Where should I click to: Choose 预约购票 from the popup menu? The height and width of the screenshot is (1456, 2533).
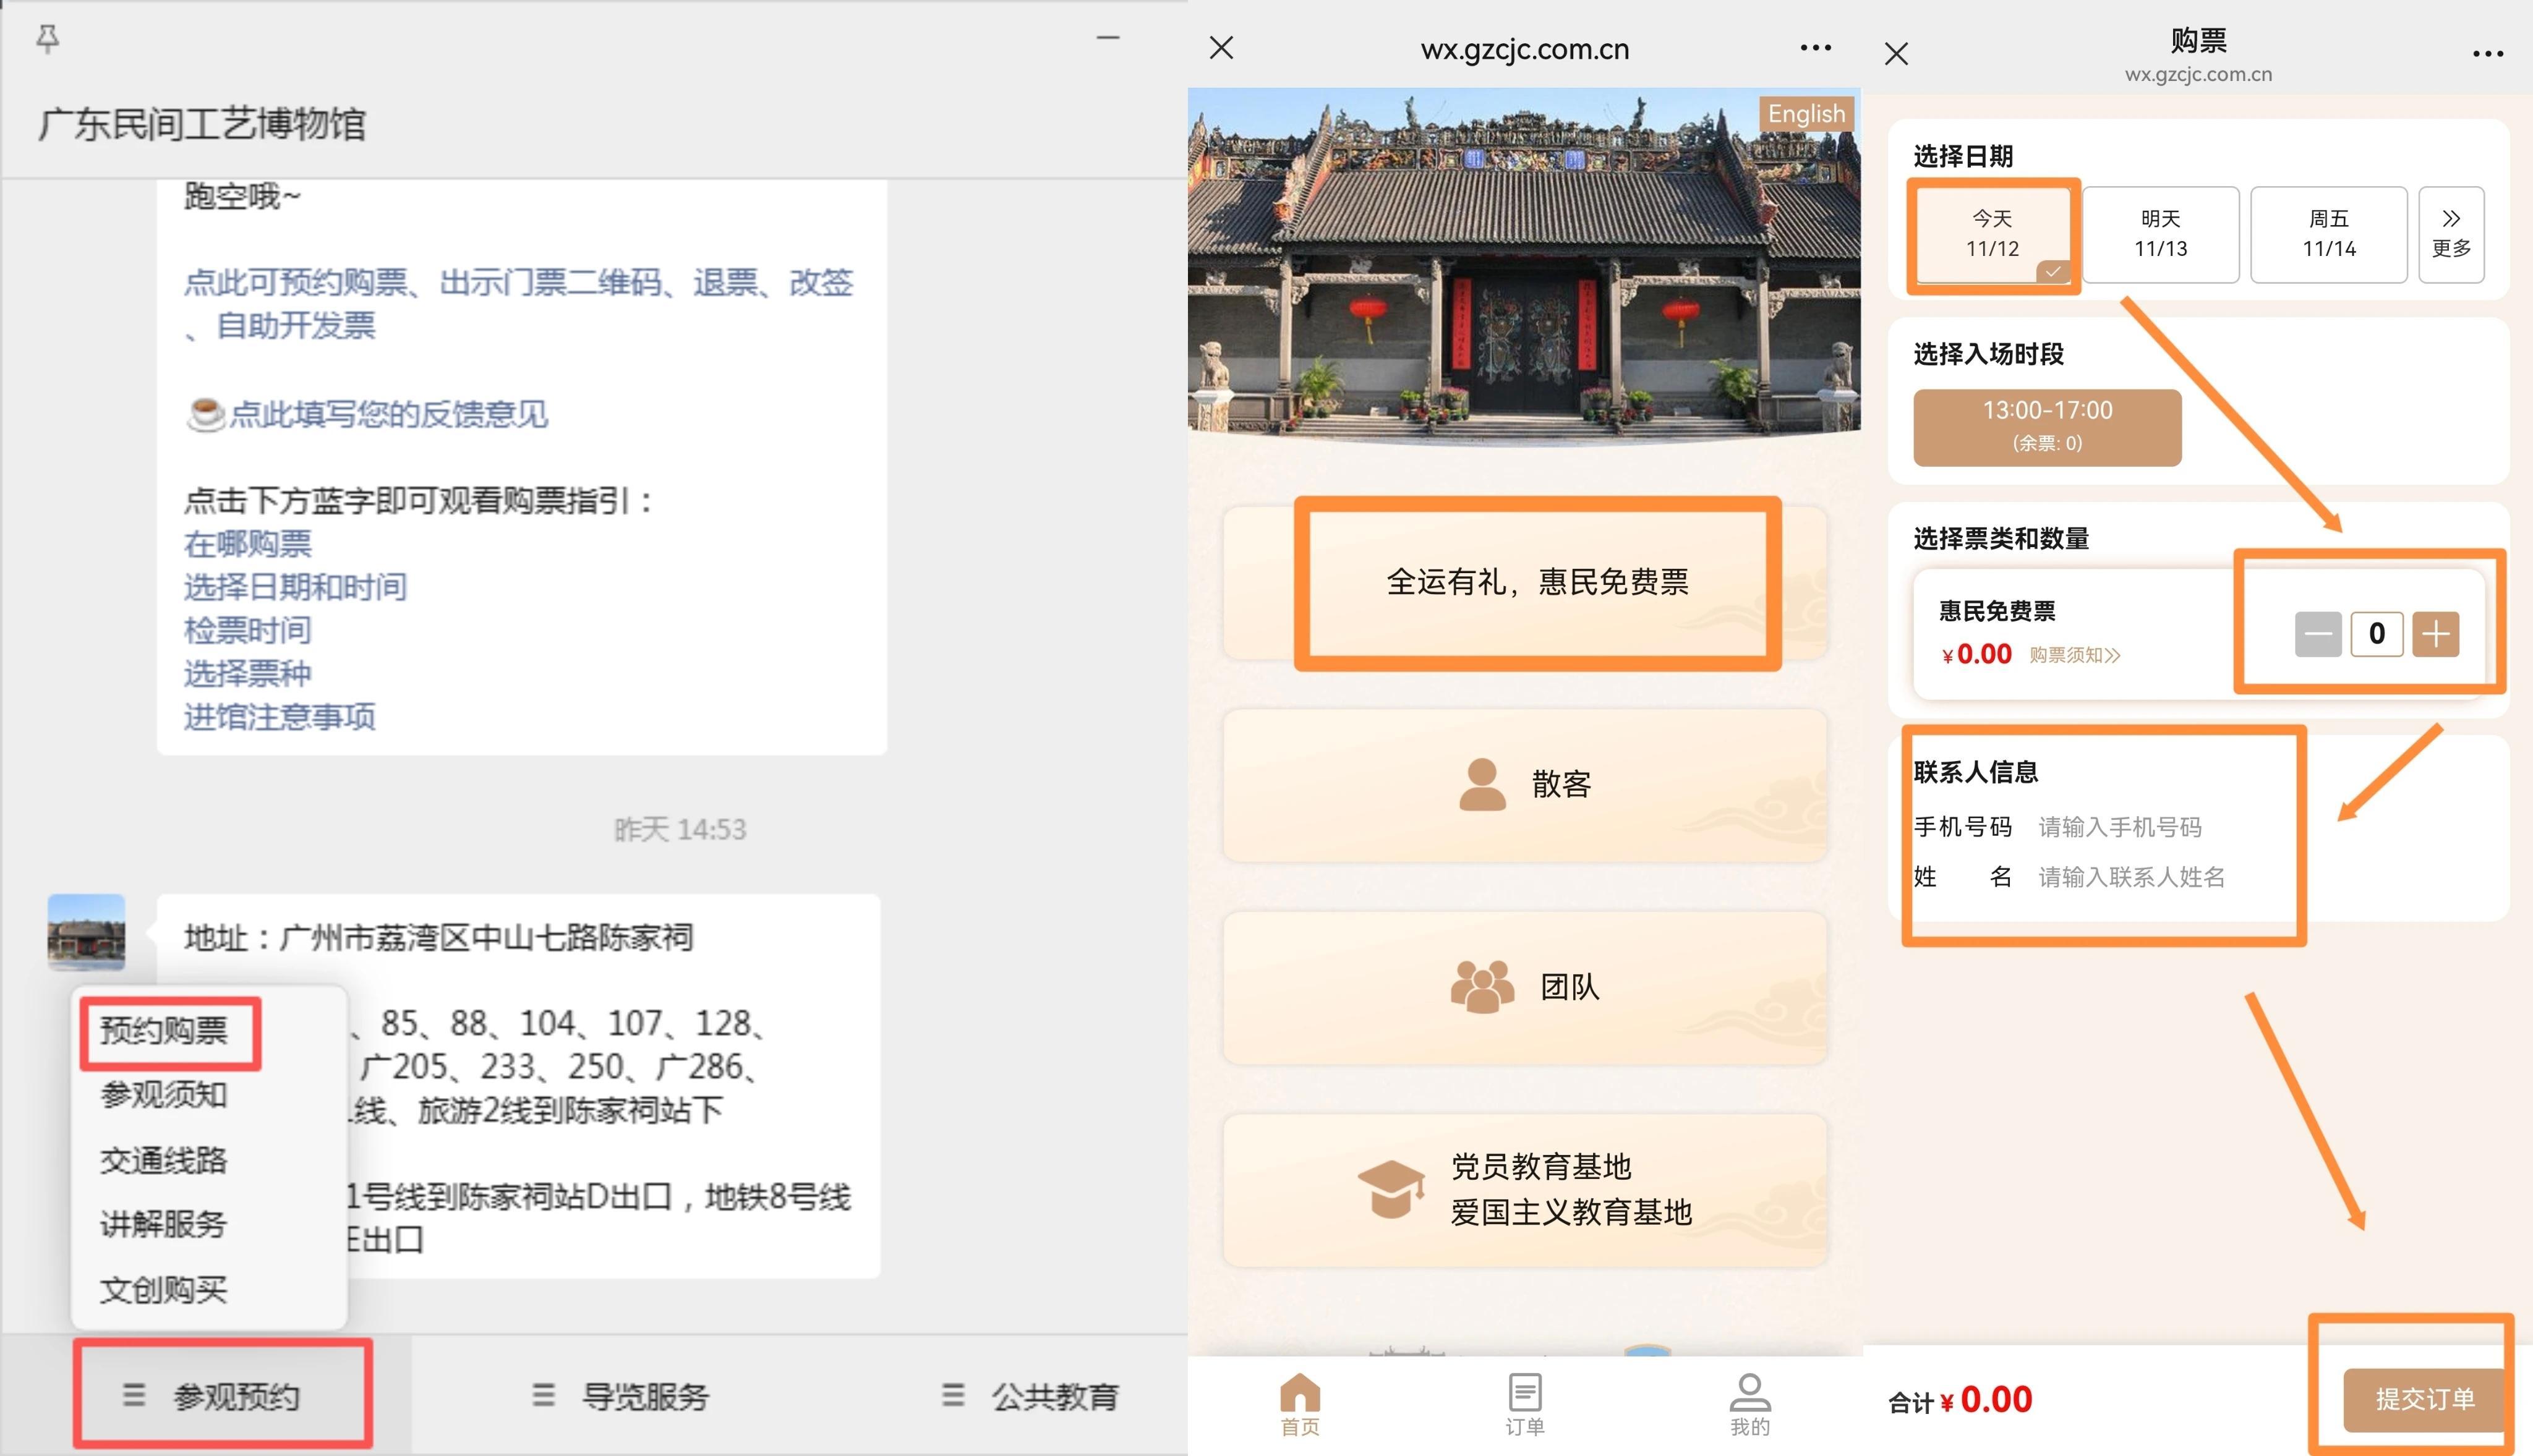coord(164,1031)
